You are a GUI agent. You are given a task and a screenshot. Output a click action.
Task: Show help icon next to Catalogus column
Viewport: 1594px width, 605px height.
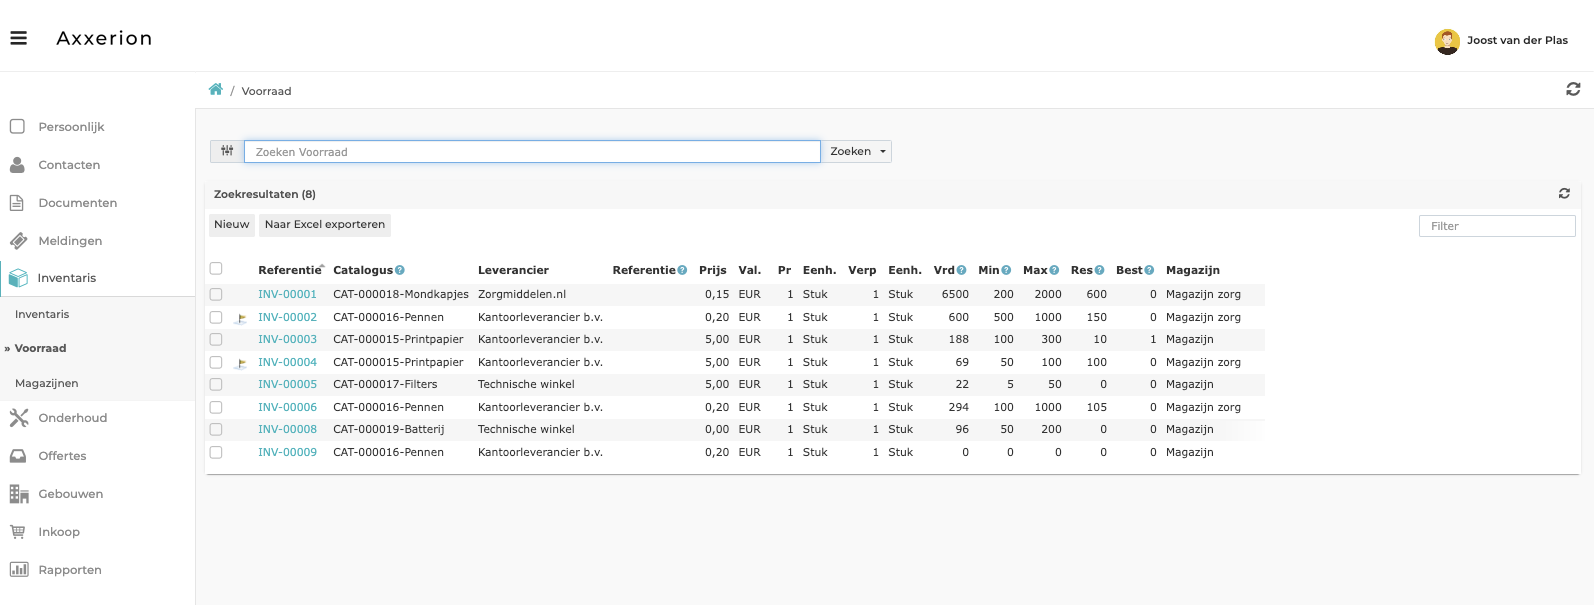click(x=400, y=270)
